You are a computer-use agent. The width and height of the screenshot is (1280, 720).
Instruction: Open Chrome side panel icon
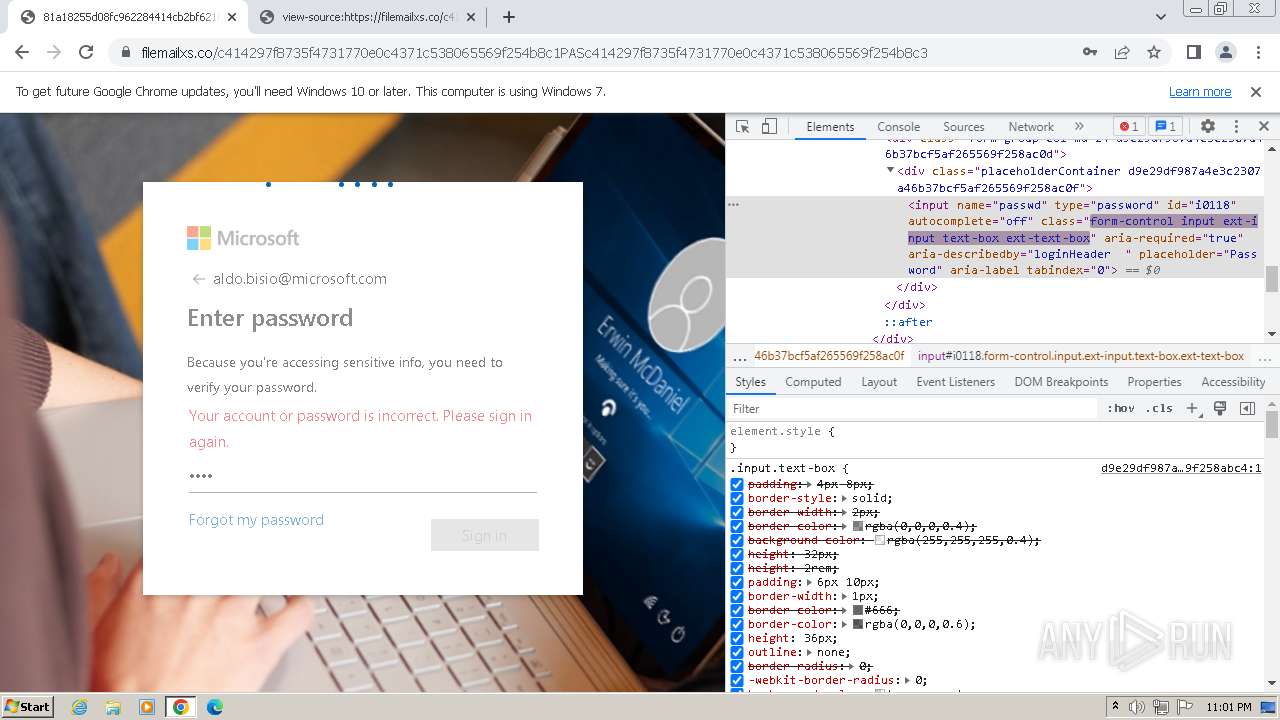(1193, 52)
